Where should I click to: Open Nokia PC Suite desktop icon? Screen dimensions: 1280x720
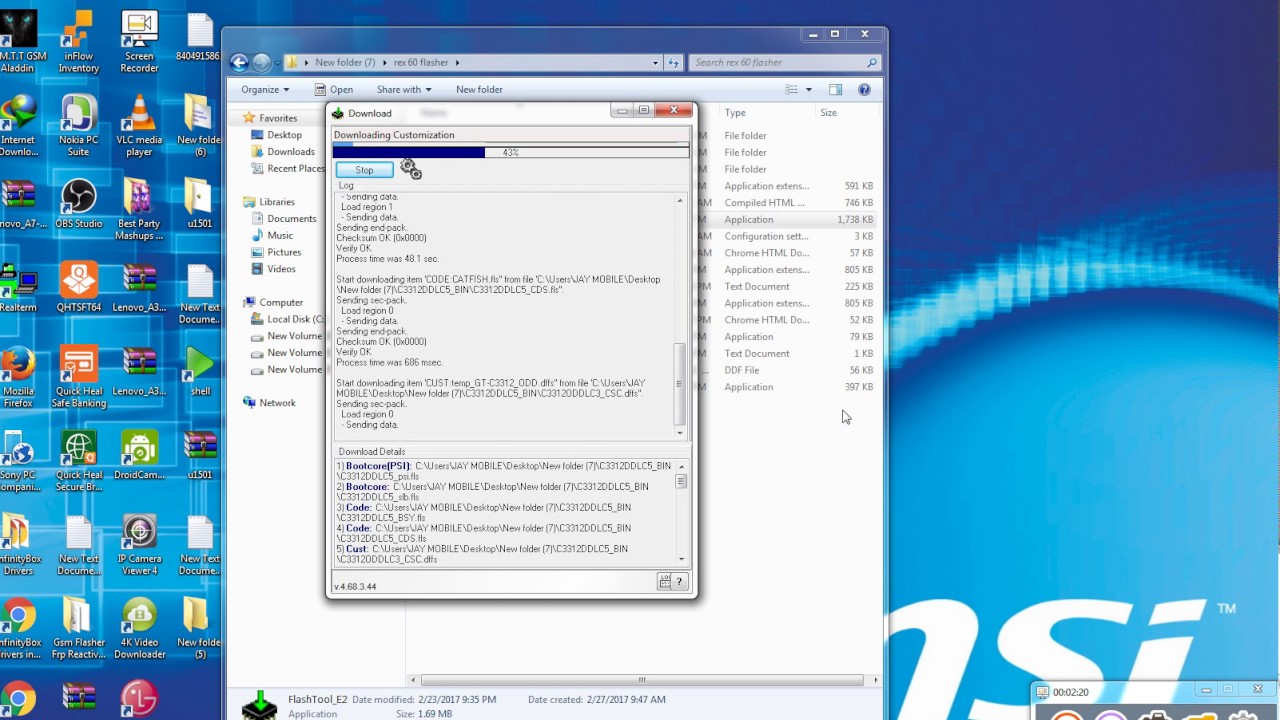coord(78,126)
